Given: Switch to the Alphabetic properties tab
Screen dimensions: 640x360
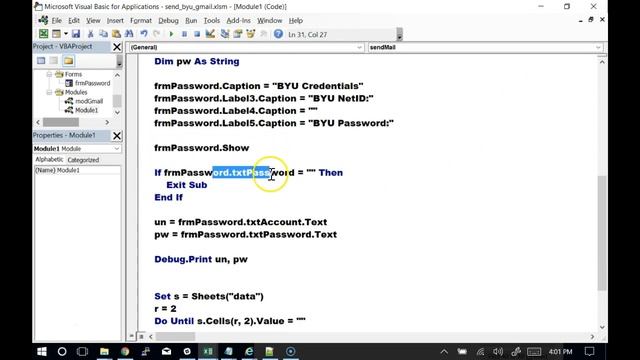Looking at the screenshot, I should pyautogui.click(x=49, y=160).
